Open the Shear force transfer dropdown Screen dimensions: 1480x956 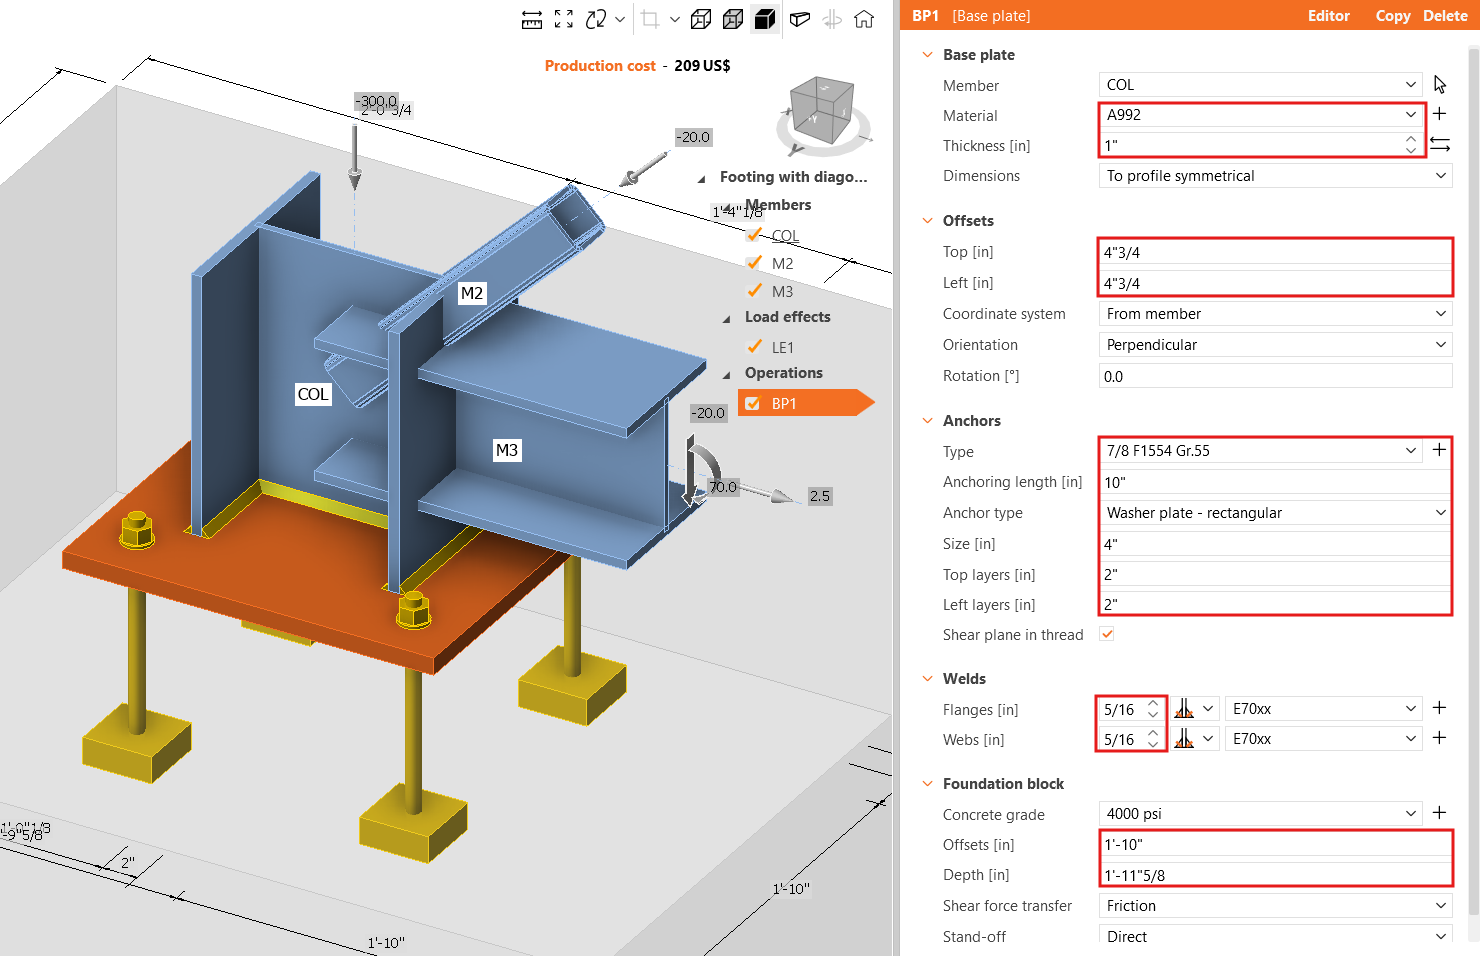(x=1275, y=905)
